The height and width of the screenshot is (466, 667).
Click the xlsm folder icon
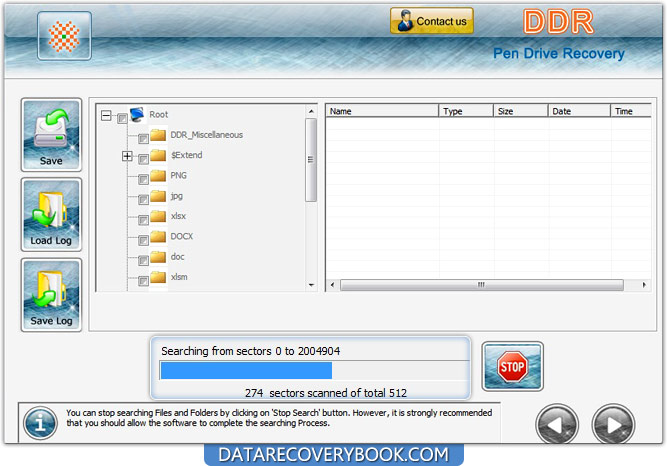[158, 277]
